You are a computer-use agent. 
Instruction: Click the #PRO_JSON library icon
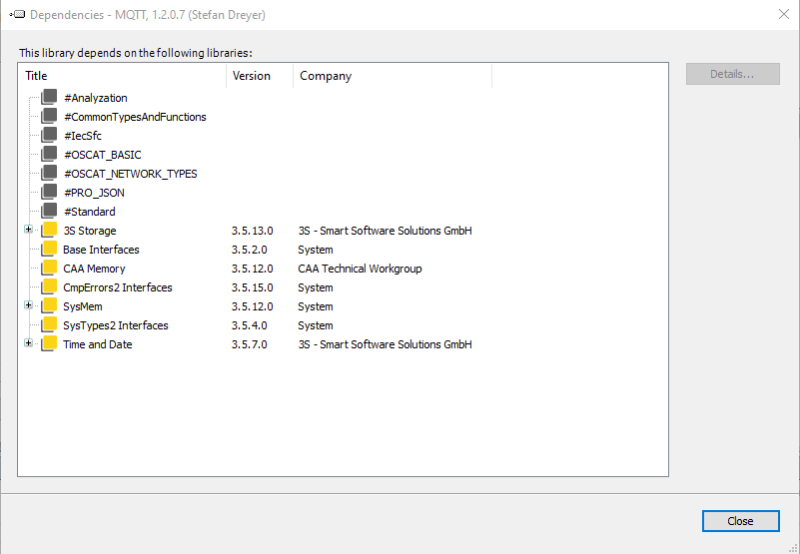coord(49,191)
